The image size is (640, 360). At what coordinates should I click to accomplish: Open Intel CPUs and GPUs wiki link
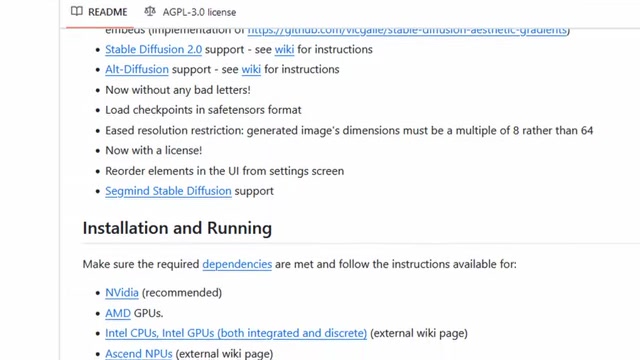[236, 333]
